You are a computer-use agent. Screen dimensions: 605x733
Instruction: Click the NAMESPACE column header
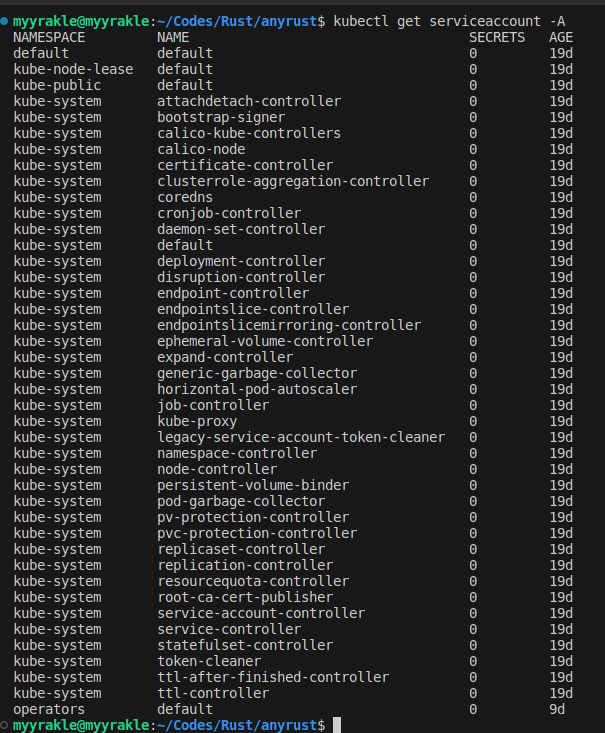click(49, 37)
